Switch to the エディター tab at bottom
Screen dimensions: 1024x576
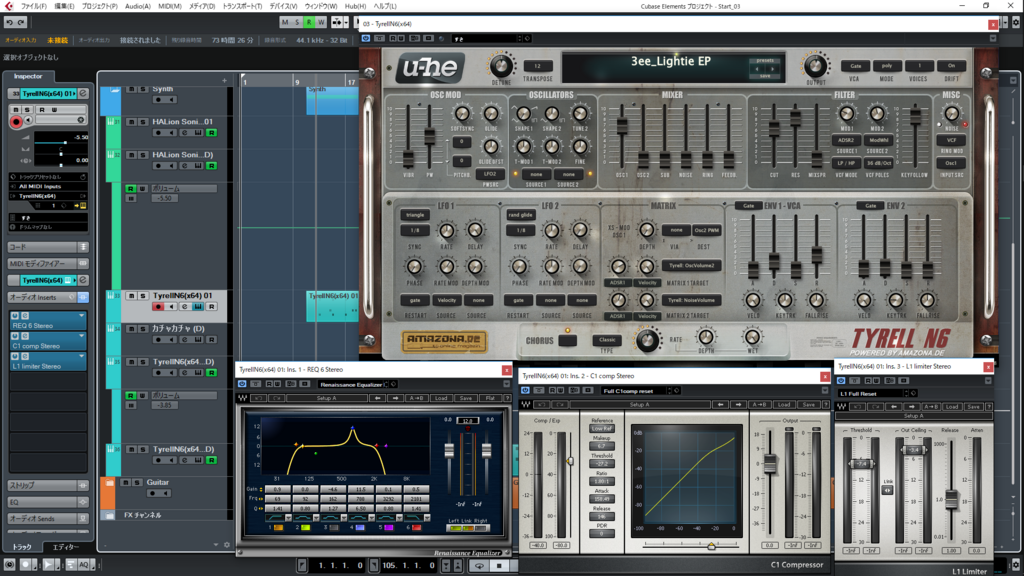(65, 547)
